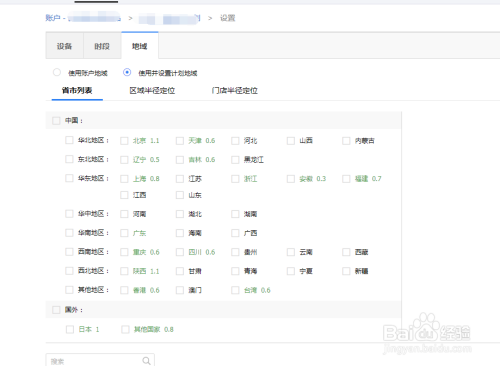This screenshot has width=500, height=366.
Task: Check the 东北地区 group checkbox
Action: (x=69, y=159)
